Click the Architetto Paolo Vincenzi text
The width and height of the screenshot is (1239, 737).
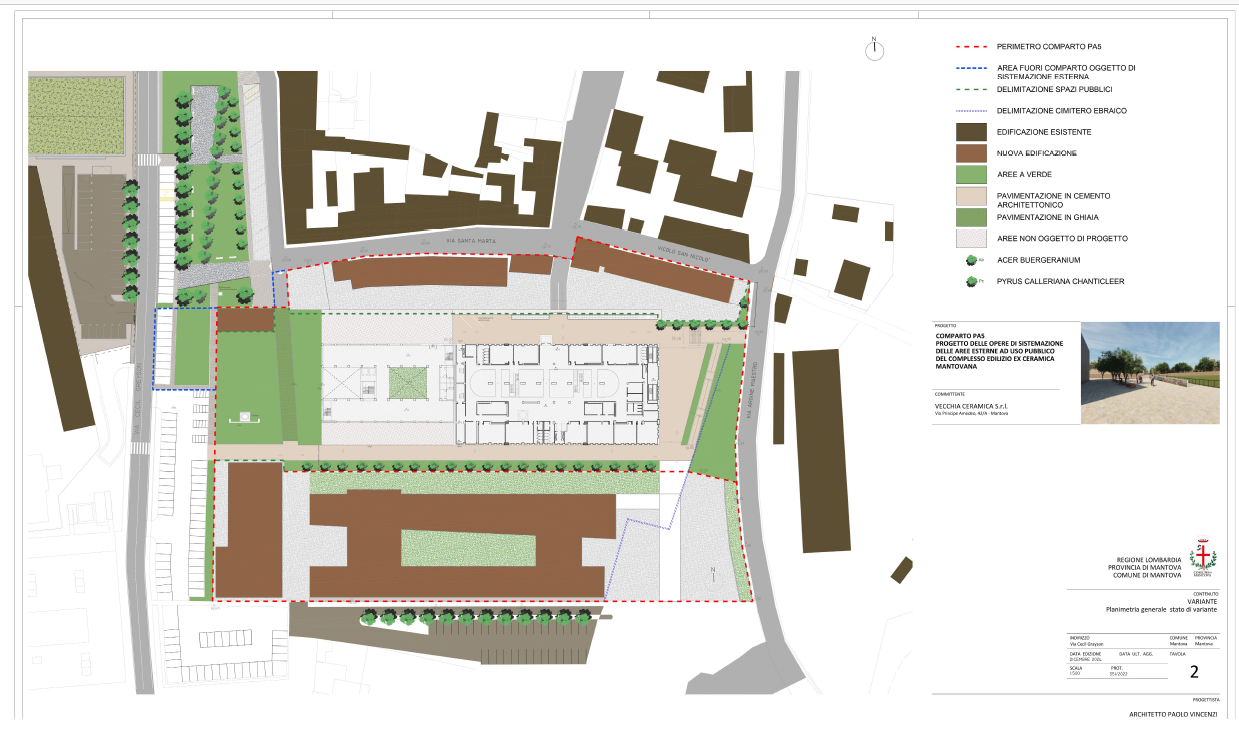[1173, 715]
